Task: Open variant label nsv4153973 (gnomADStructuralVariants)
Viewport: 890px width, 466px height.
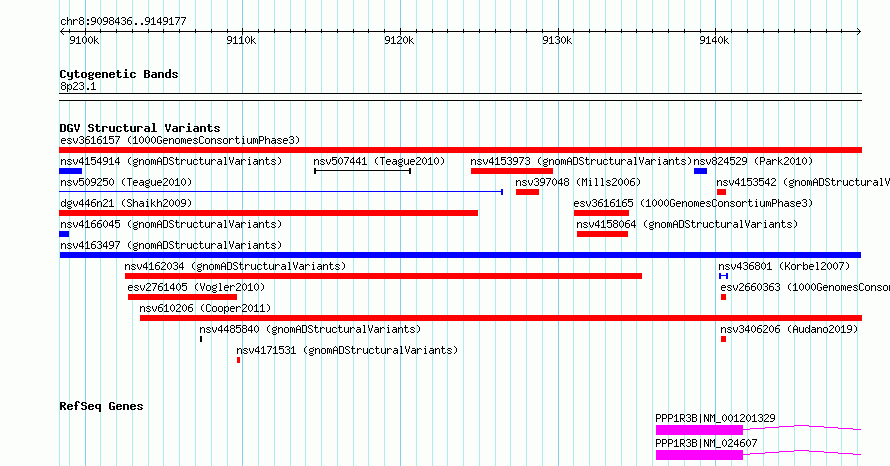Action: [581, 161]
